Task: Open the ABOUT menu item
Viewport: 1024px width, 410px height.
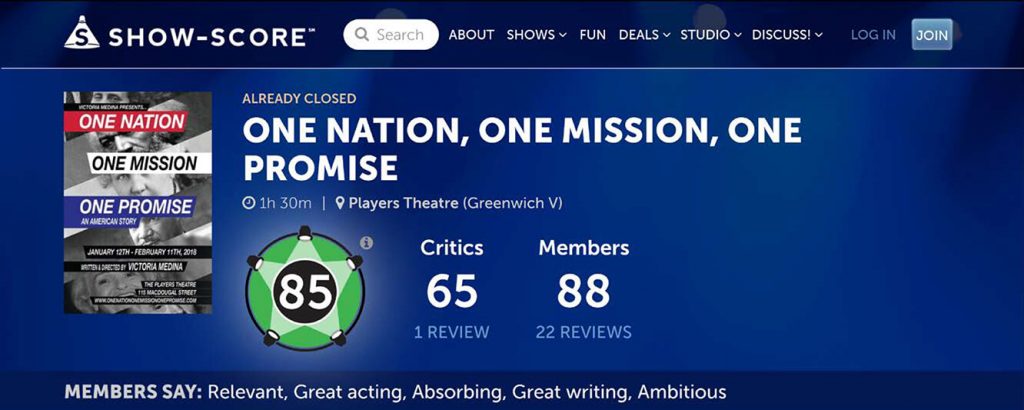Action: pyautogui.click(x=472, y=35)
